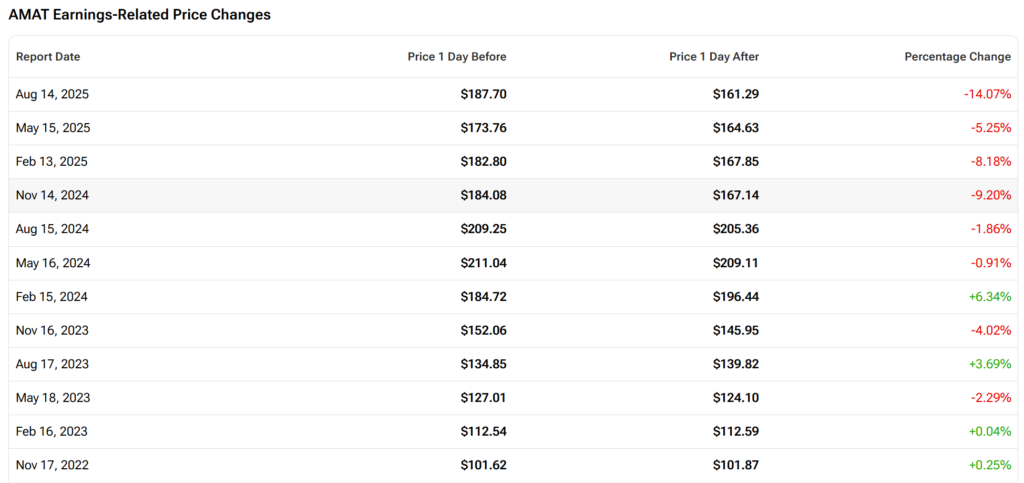The width and height of the screenshot is (1024, 483).
Task: Select the Nov 16, 2023 report date
Action: (53, 330)
